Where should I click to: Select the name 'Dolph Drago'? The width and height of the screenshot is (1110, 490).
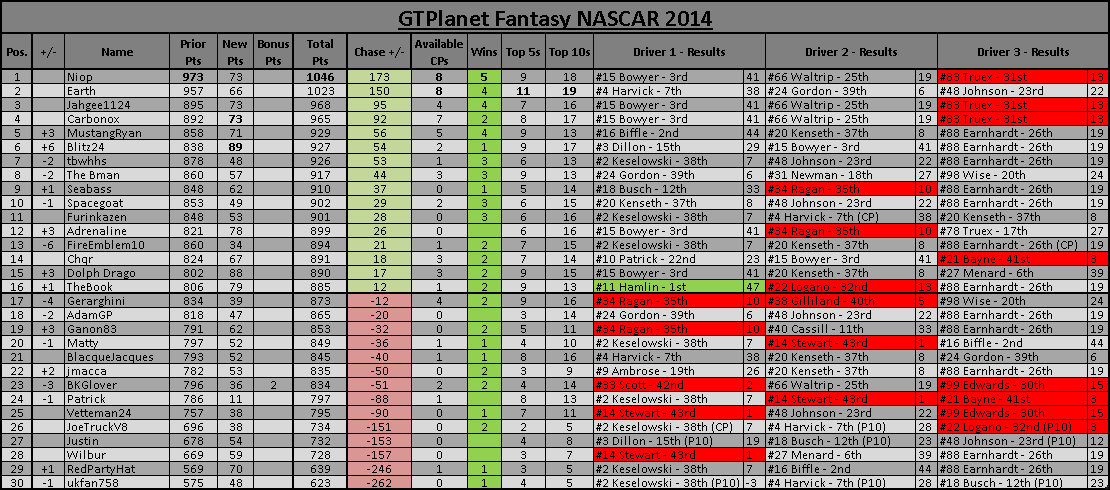tap(117, 273)
